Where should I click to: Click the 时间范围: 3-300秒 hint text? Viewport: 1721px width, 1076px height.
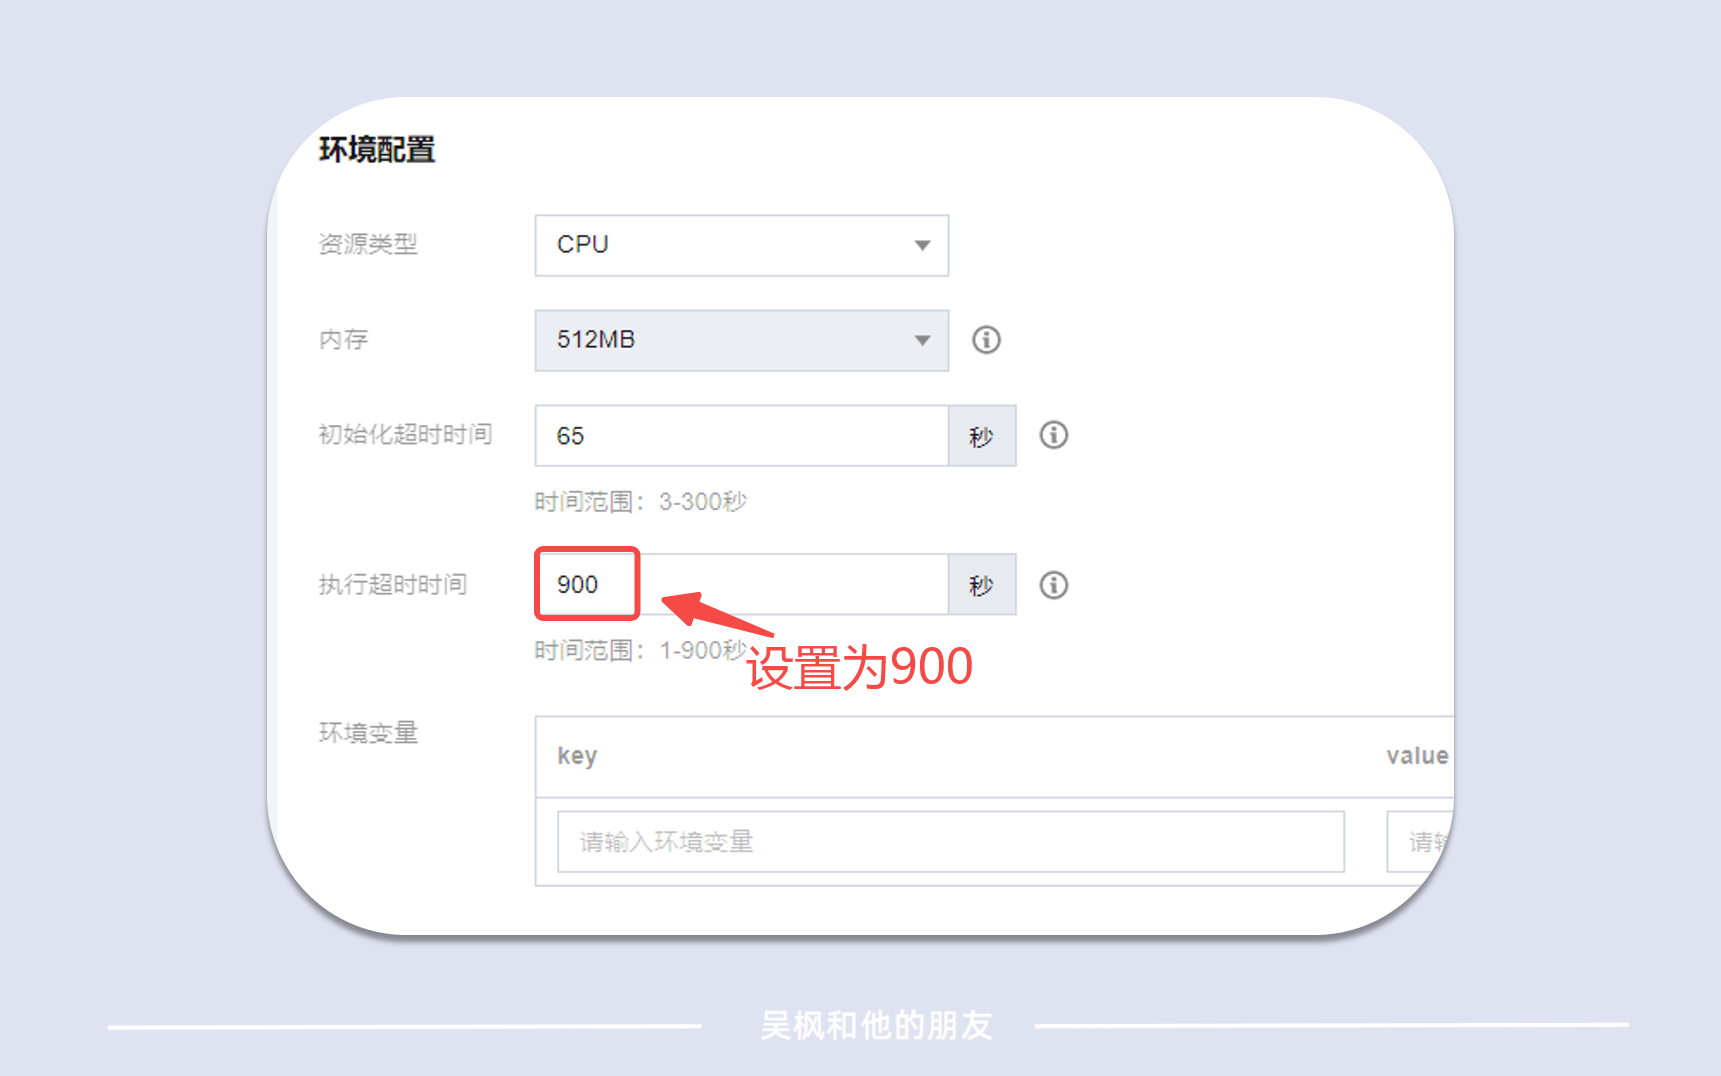[640, 501]
